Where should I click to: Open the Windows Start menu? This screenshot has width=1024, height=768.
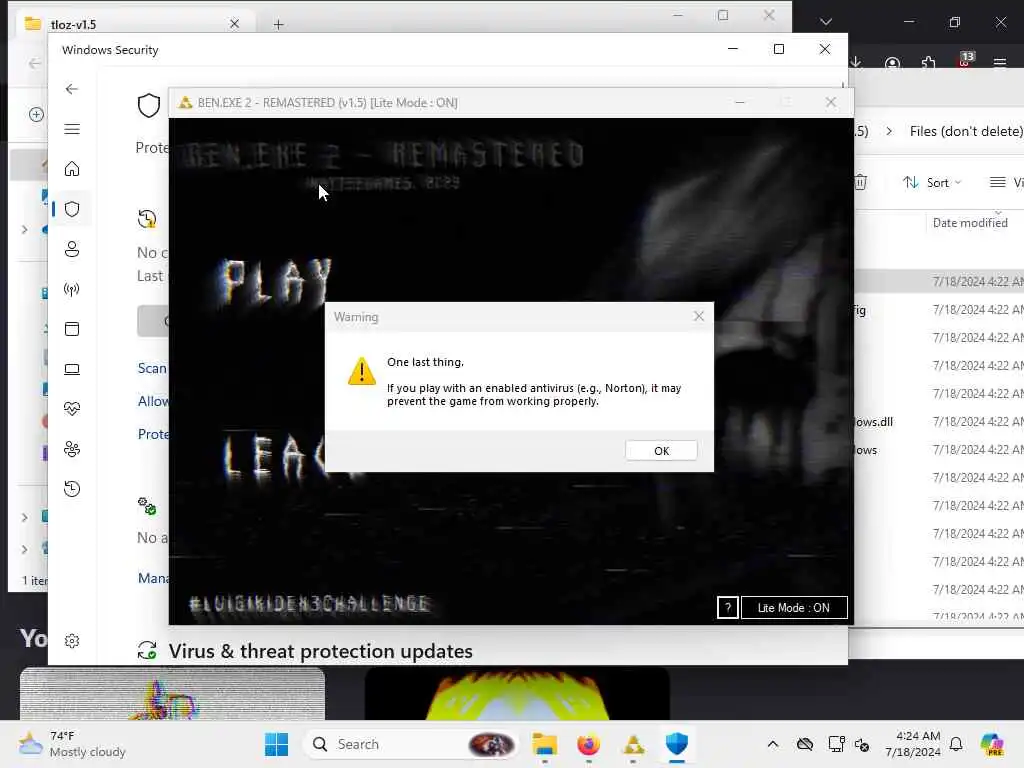276,744
